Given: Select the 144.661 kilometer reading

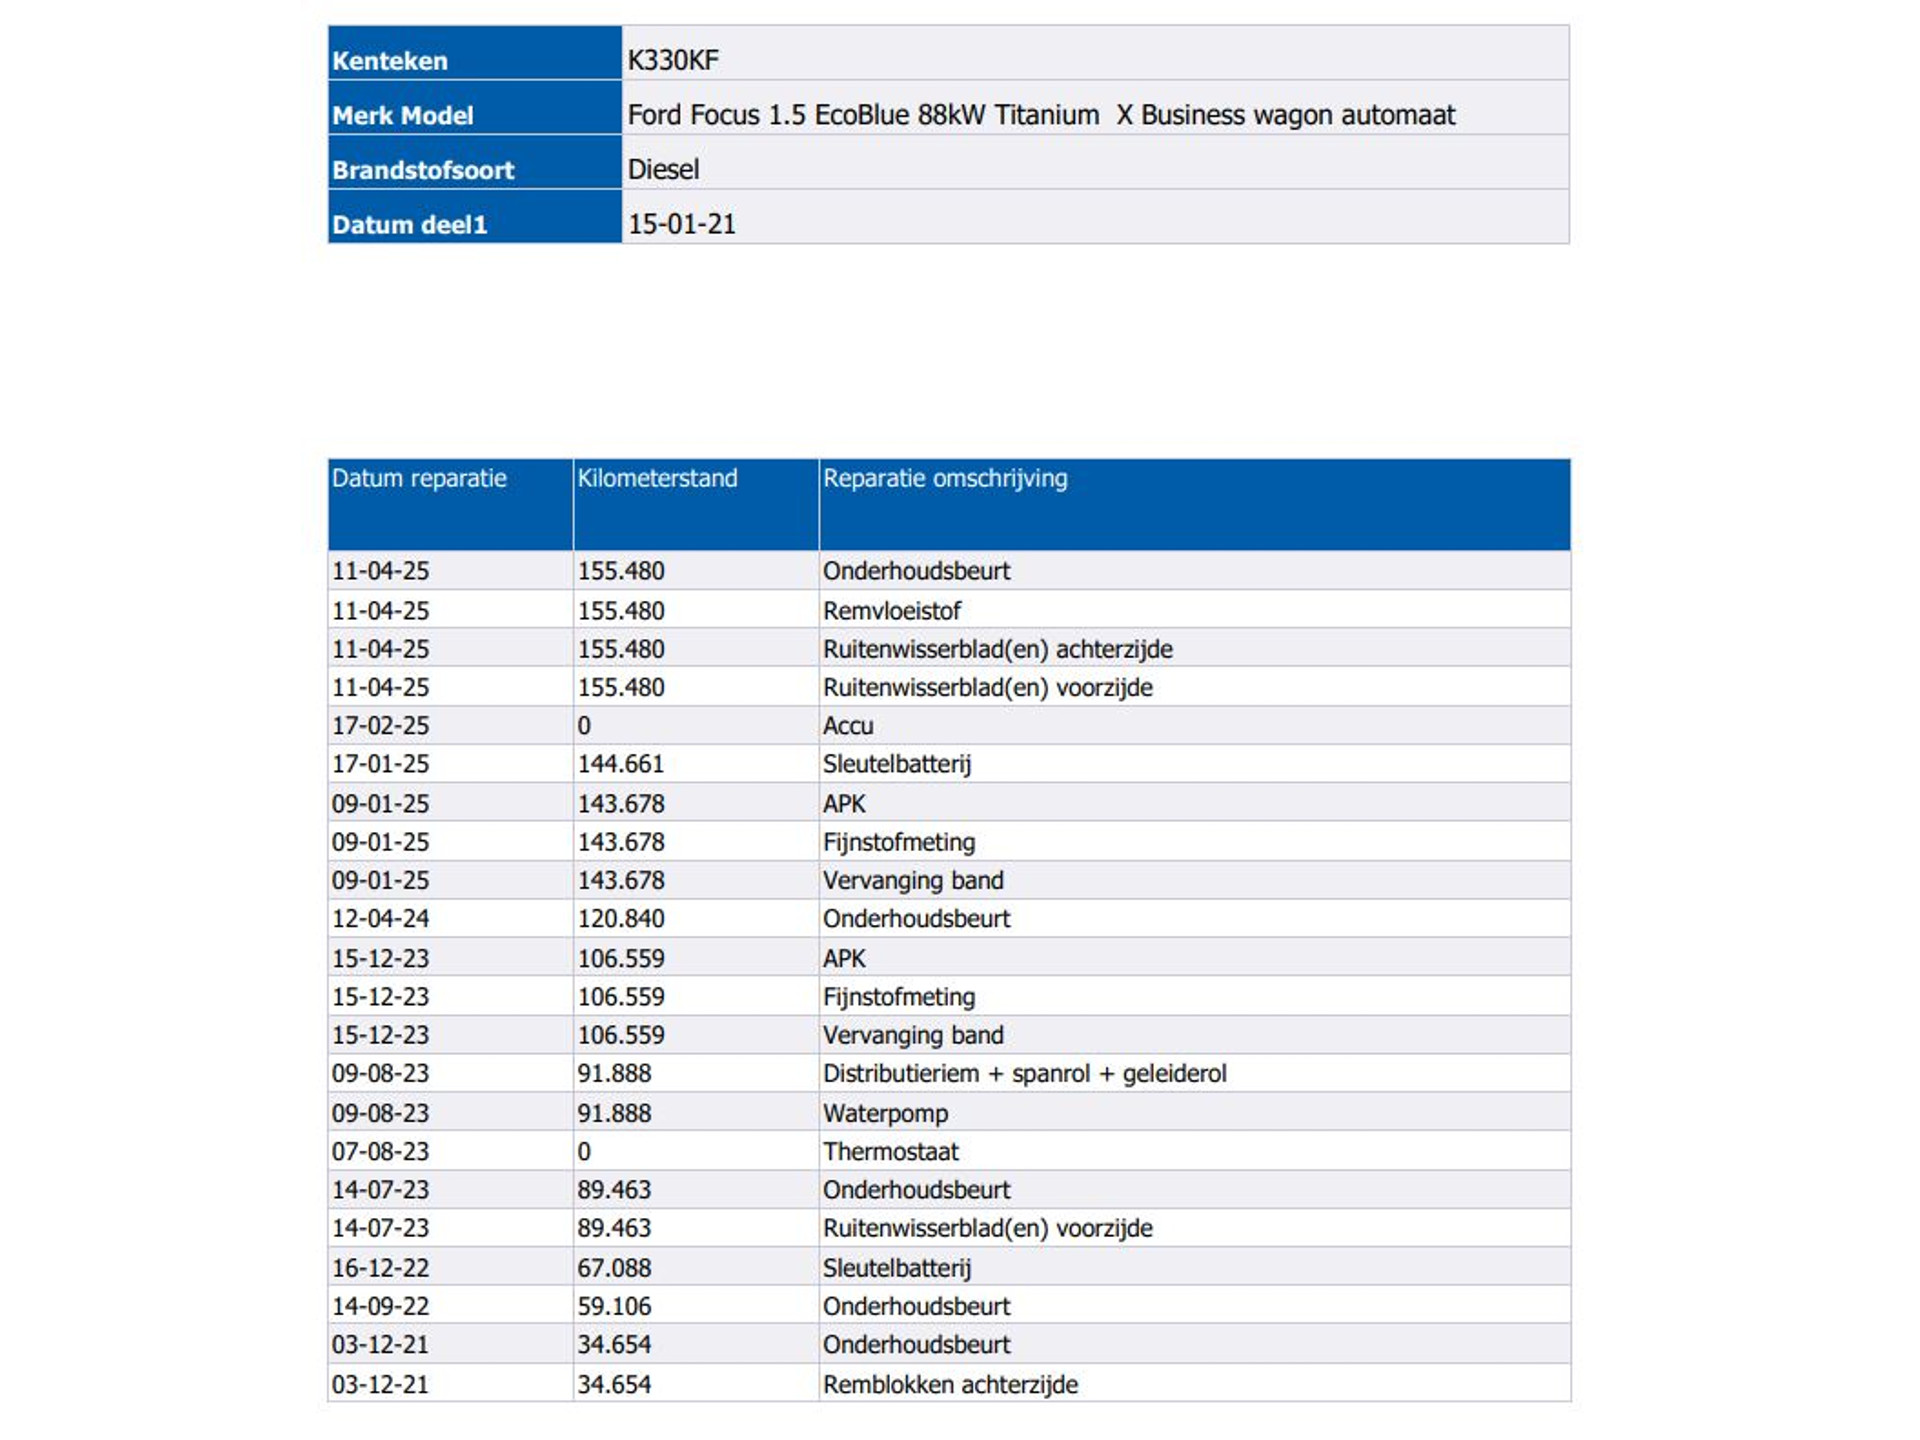Looking at the screenshot, I should [x=621, y=764].
